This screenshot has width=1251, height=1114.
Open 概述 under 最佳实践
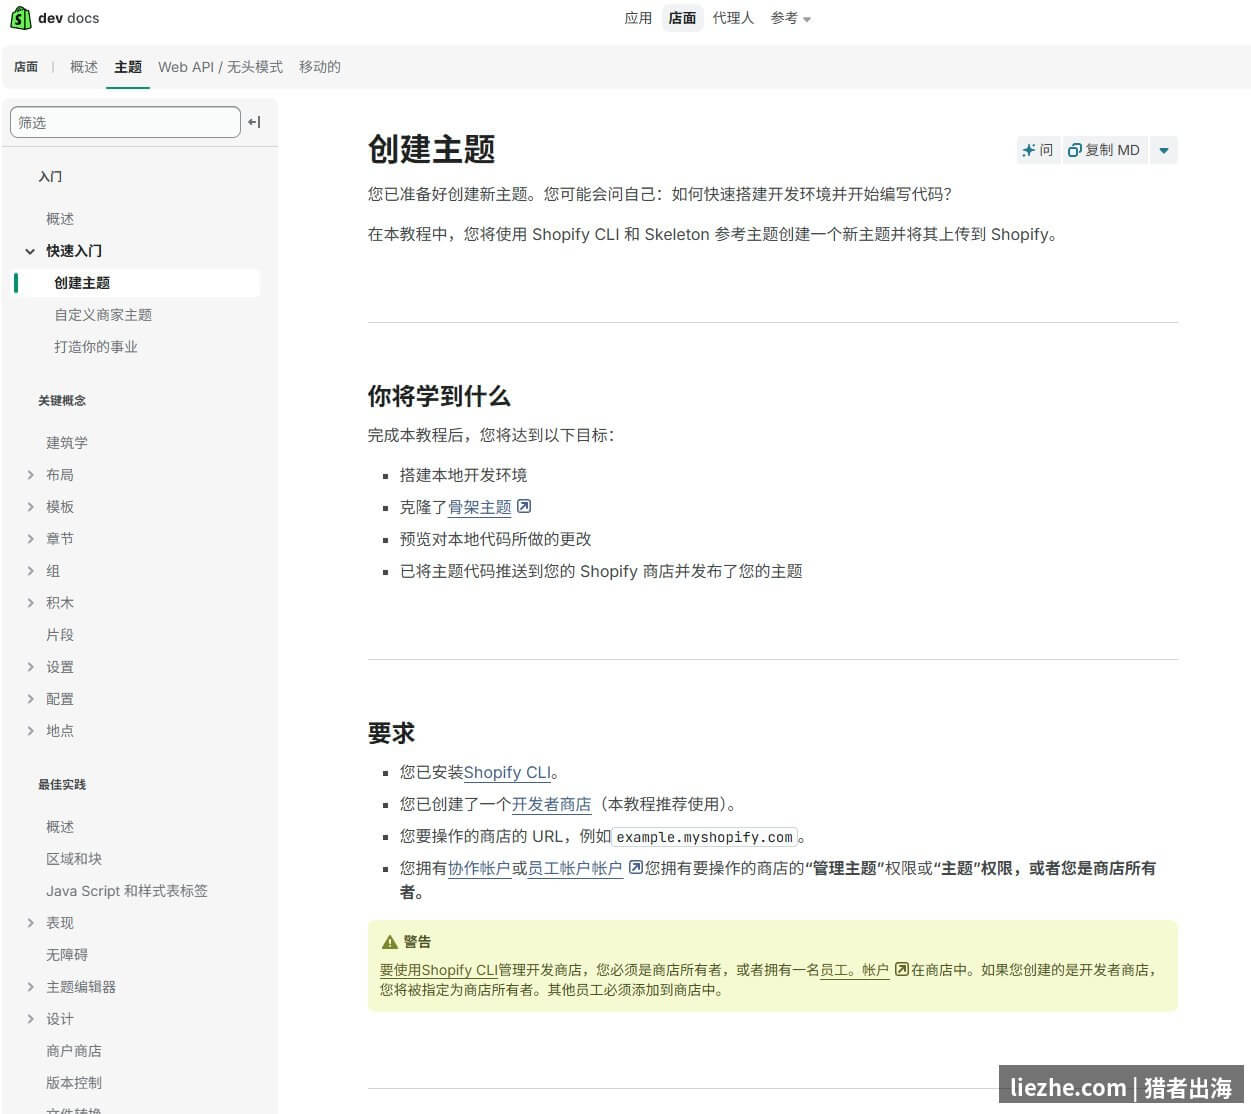tap(60, 827)
